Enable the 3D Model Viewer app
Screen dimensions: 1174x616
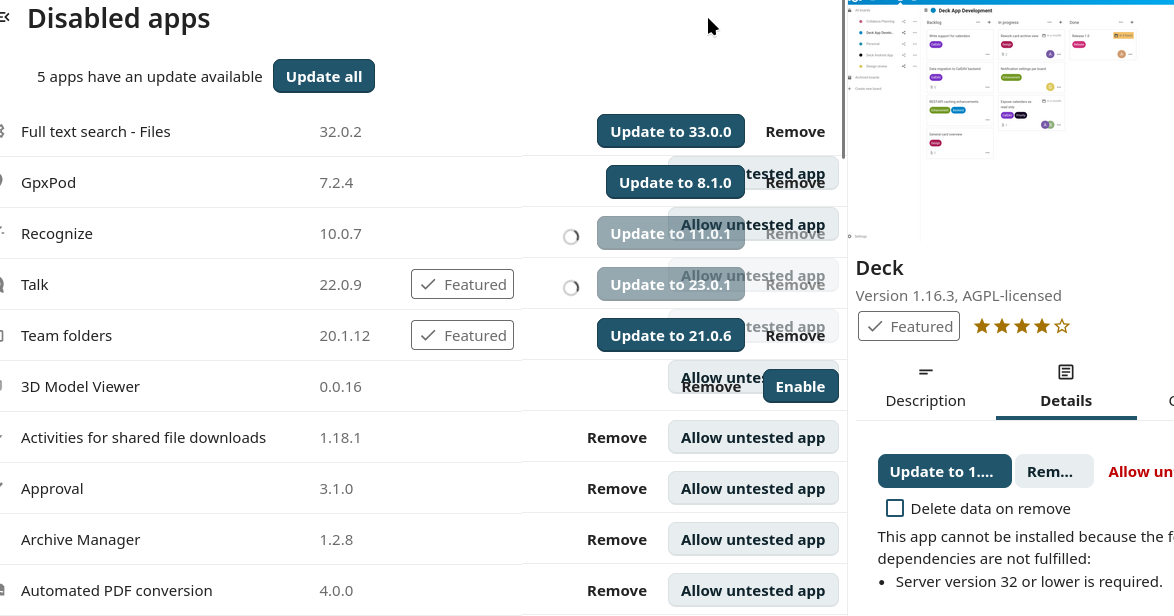tap(801, 386)
